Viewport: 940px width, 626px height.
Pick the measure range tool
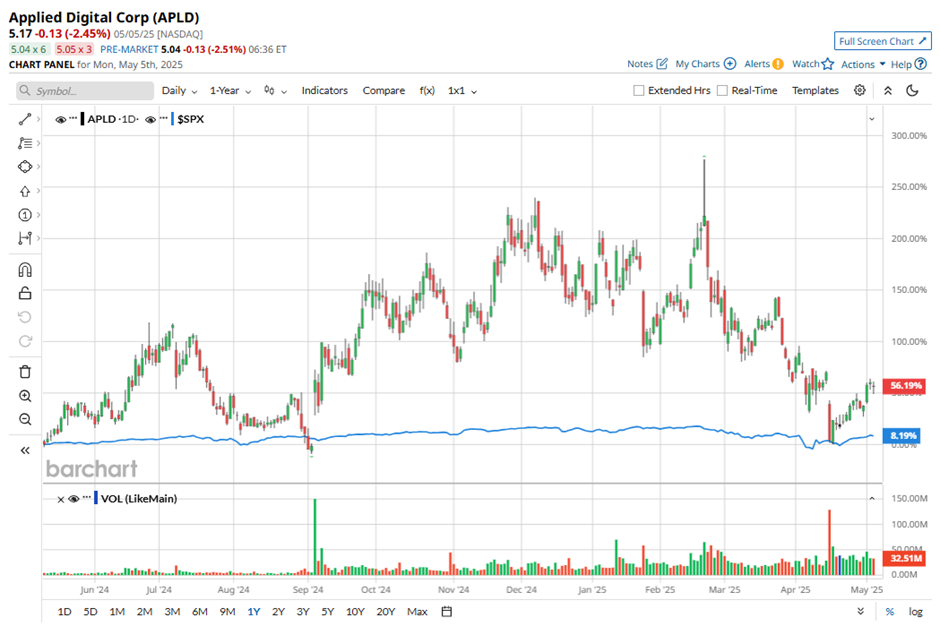click(x=25, y=238)
